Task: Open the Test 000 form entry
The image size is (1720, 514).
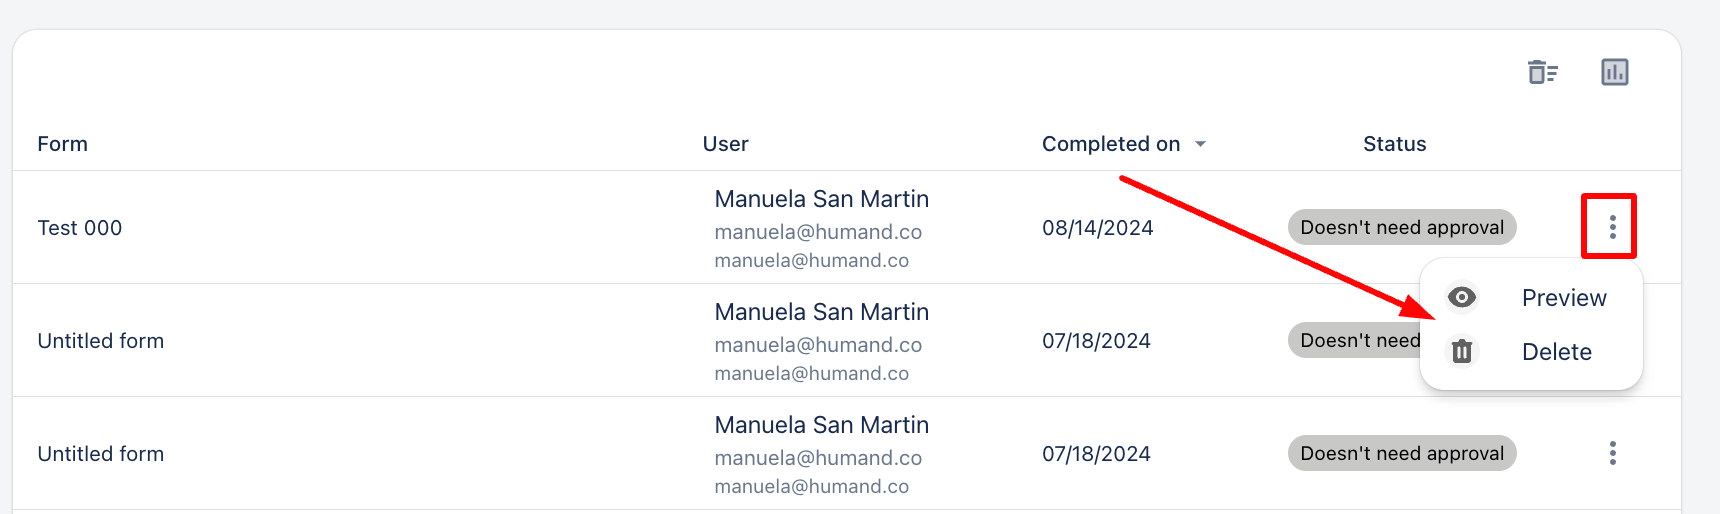Action: [x=80, y=228]
